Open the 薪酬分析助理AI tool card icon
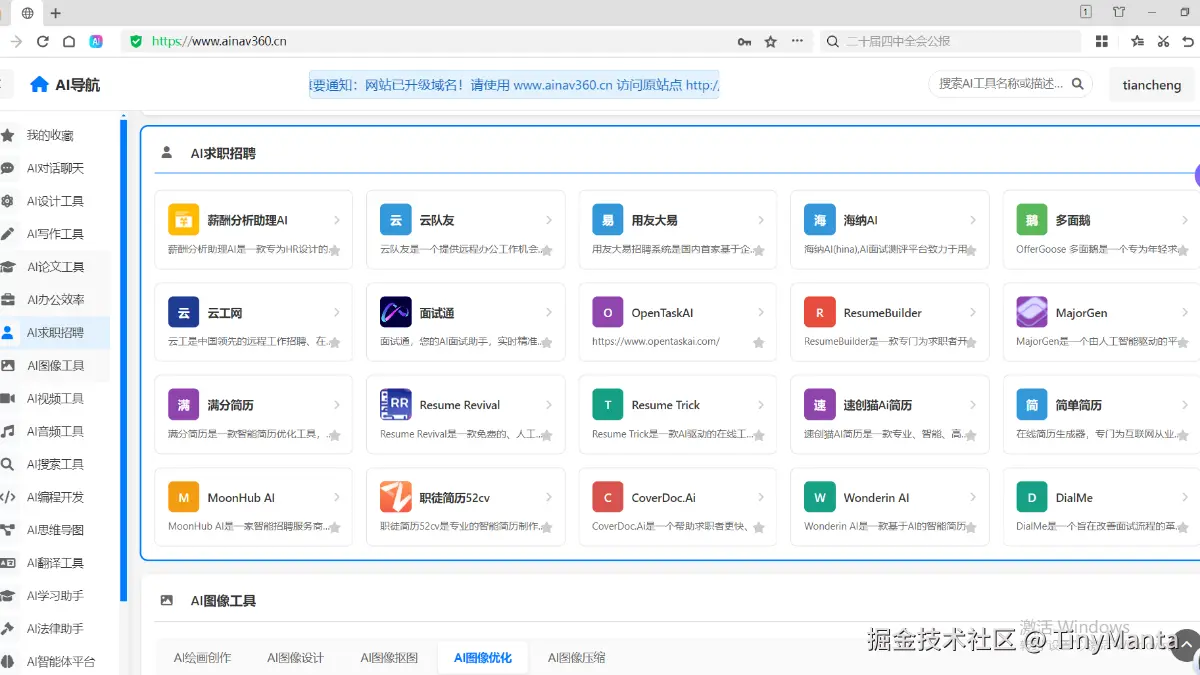Screen dimensions: 1200x675 point(183,219)
